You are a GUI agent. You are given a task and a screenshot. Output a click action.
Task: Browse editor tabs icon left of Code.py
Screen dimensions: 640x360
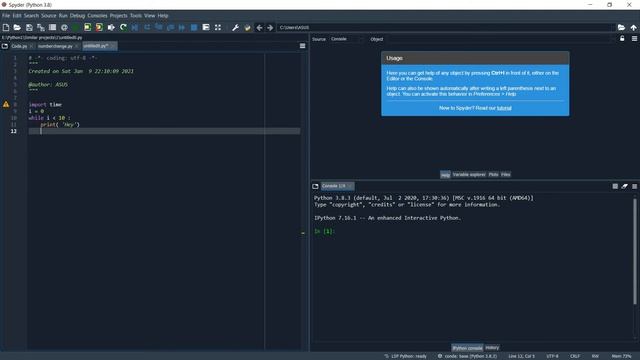coord(5,46)
